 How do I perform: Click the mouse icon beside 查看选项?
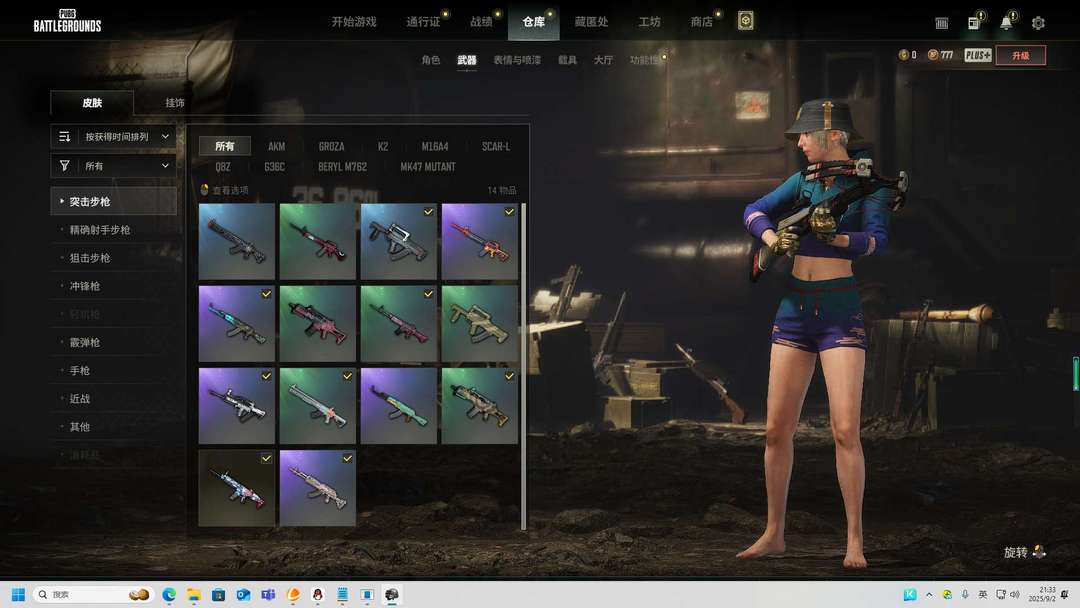pos(204,189)
